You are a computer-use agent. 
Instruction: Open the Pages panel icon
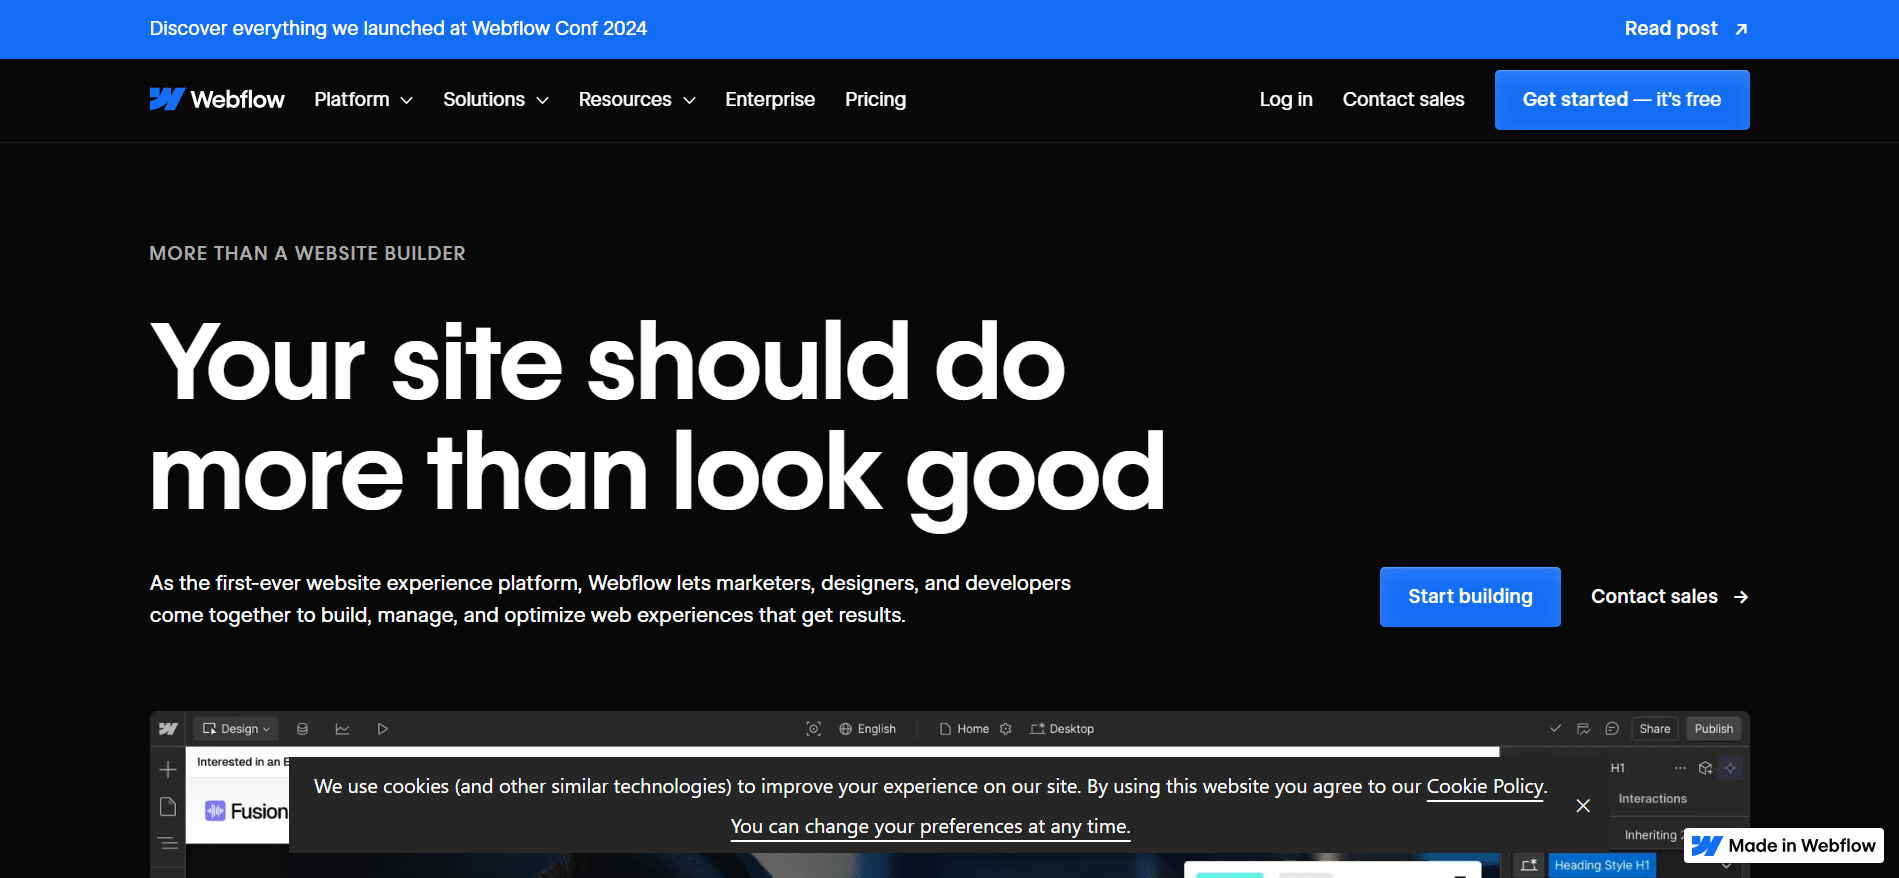pyautogui.click(x=168, y=807)
